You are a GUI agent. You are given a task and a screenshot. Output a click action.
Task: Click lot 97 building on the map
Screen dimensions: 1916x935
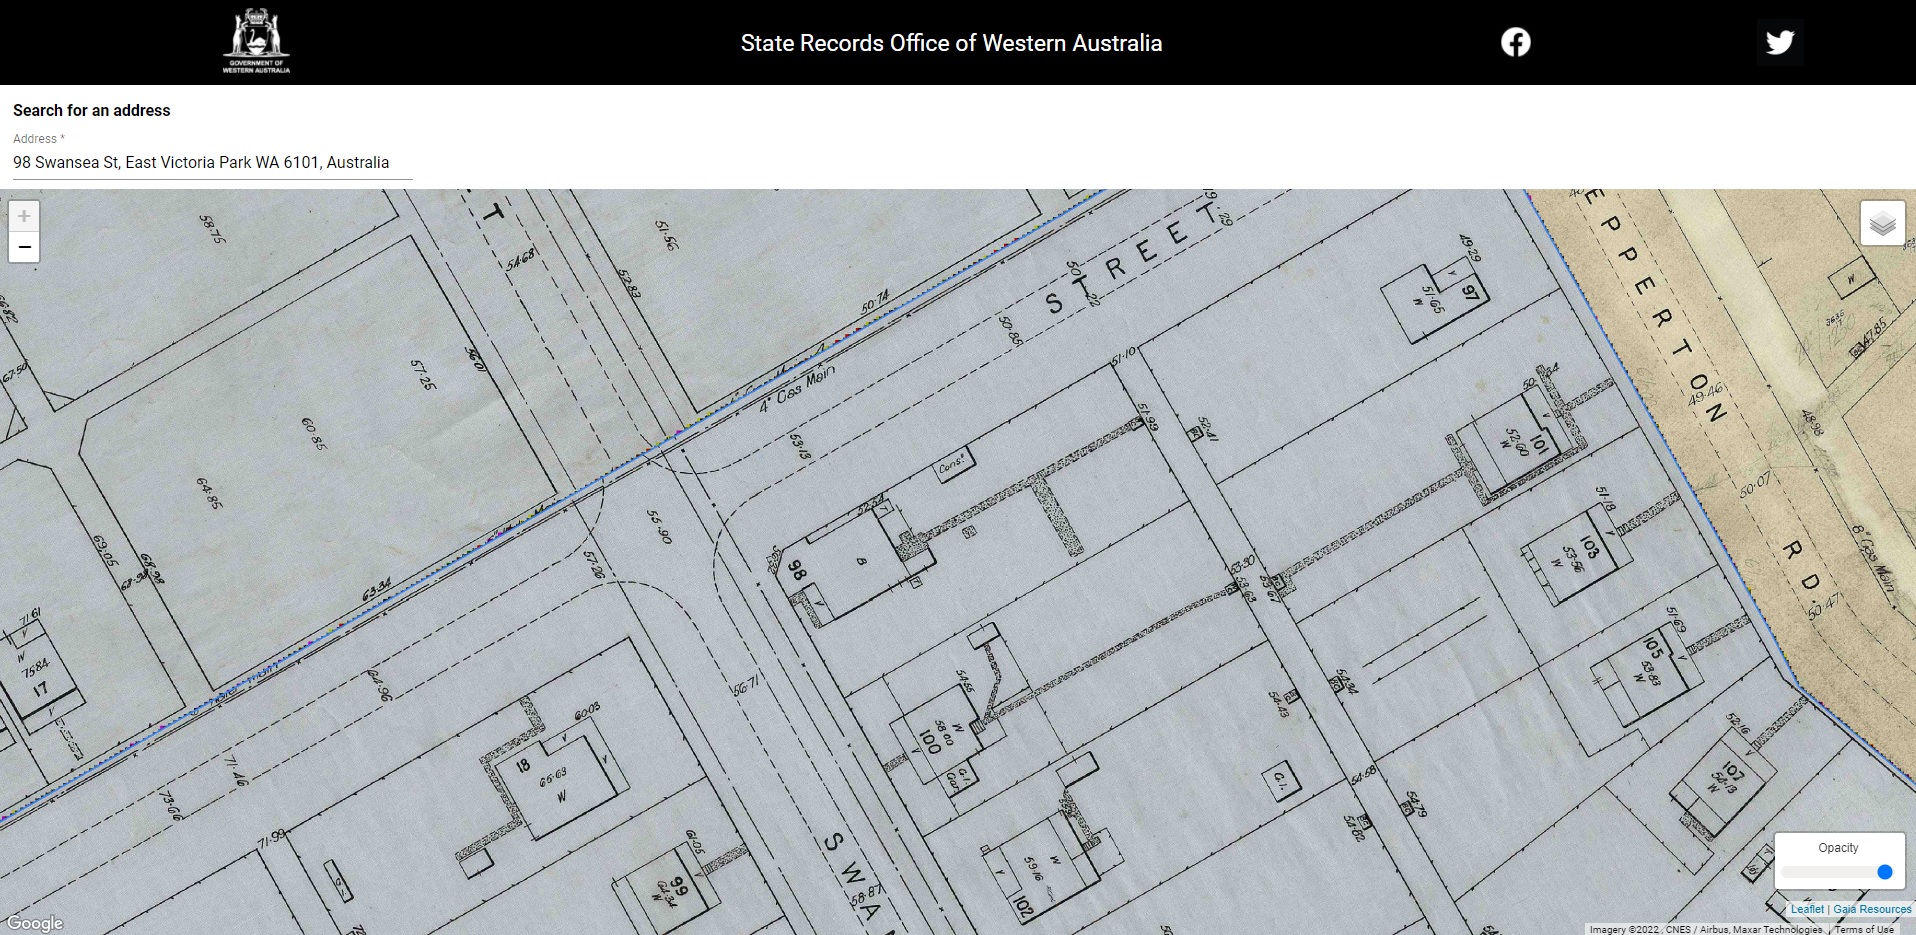tap(1435, 299)
